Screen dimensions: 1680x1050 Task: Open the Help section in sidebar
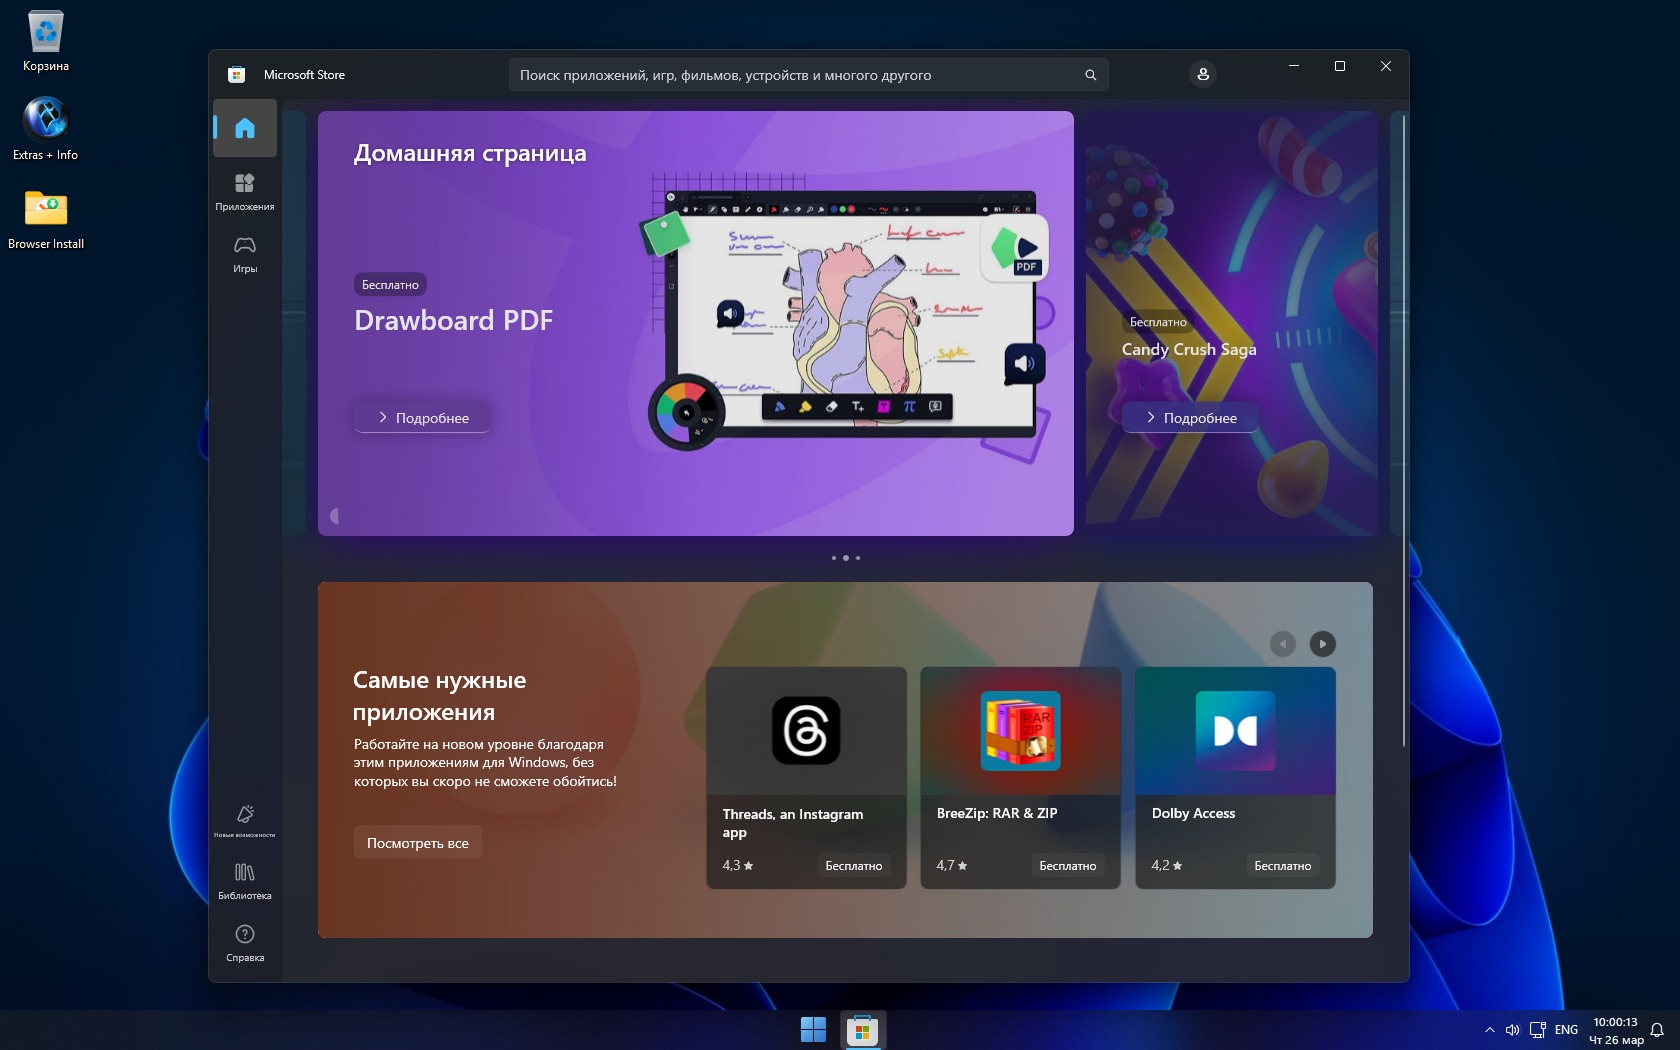tap(244, 942)
